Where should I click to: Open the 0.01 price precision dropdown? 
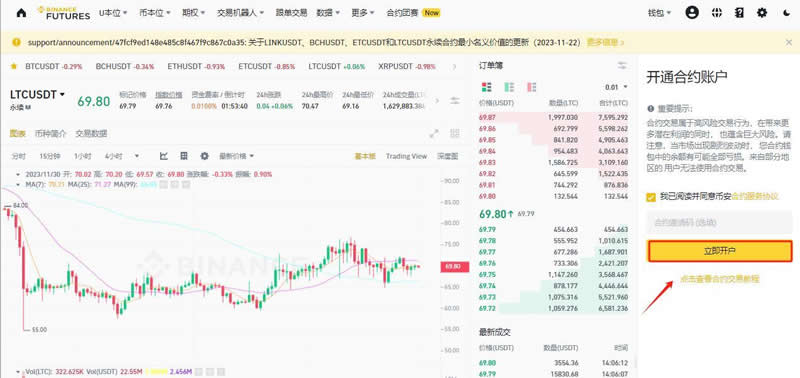[x=616, y=87]
